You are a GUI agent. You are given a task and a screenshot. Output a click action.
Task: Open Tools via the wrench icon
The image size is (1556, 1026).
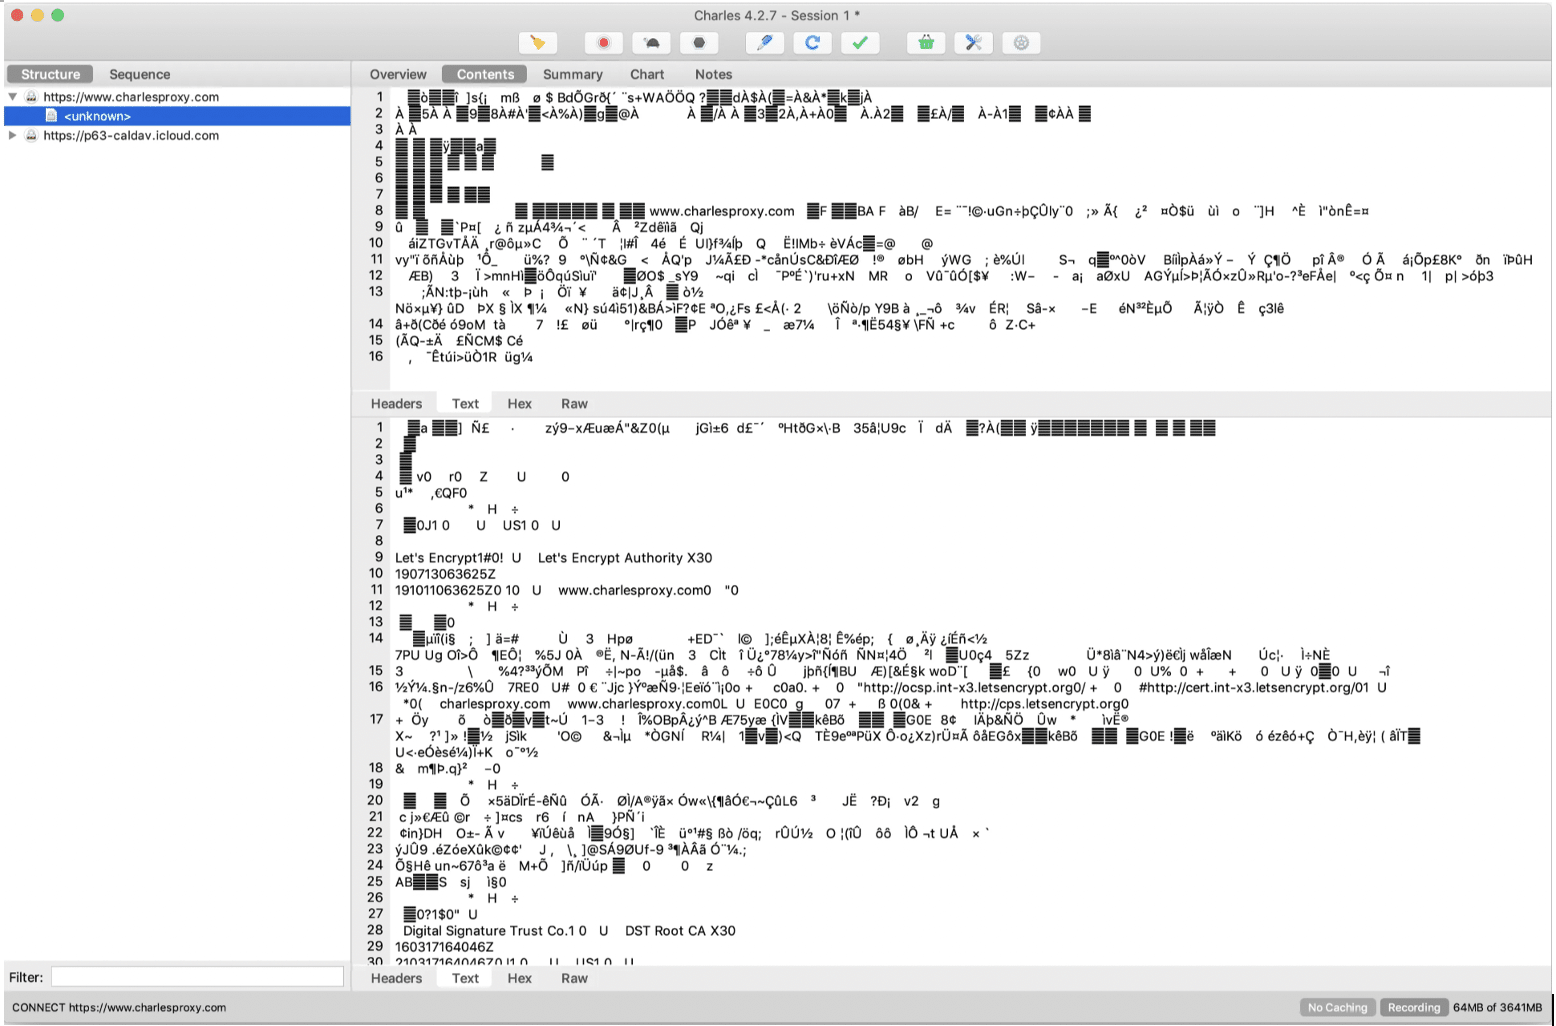[x=973, y=43]
